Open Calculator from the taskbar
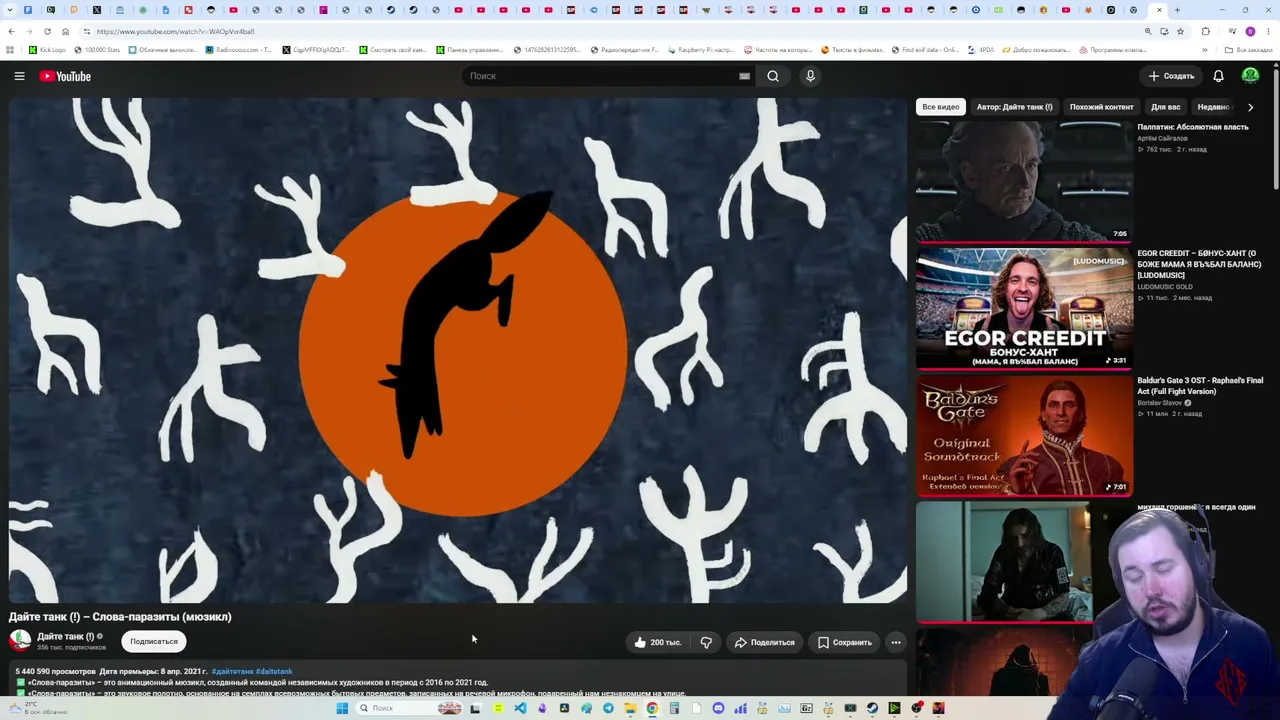This screenshot has height=720, width=1280. (x=674, y=708)
